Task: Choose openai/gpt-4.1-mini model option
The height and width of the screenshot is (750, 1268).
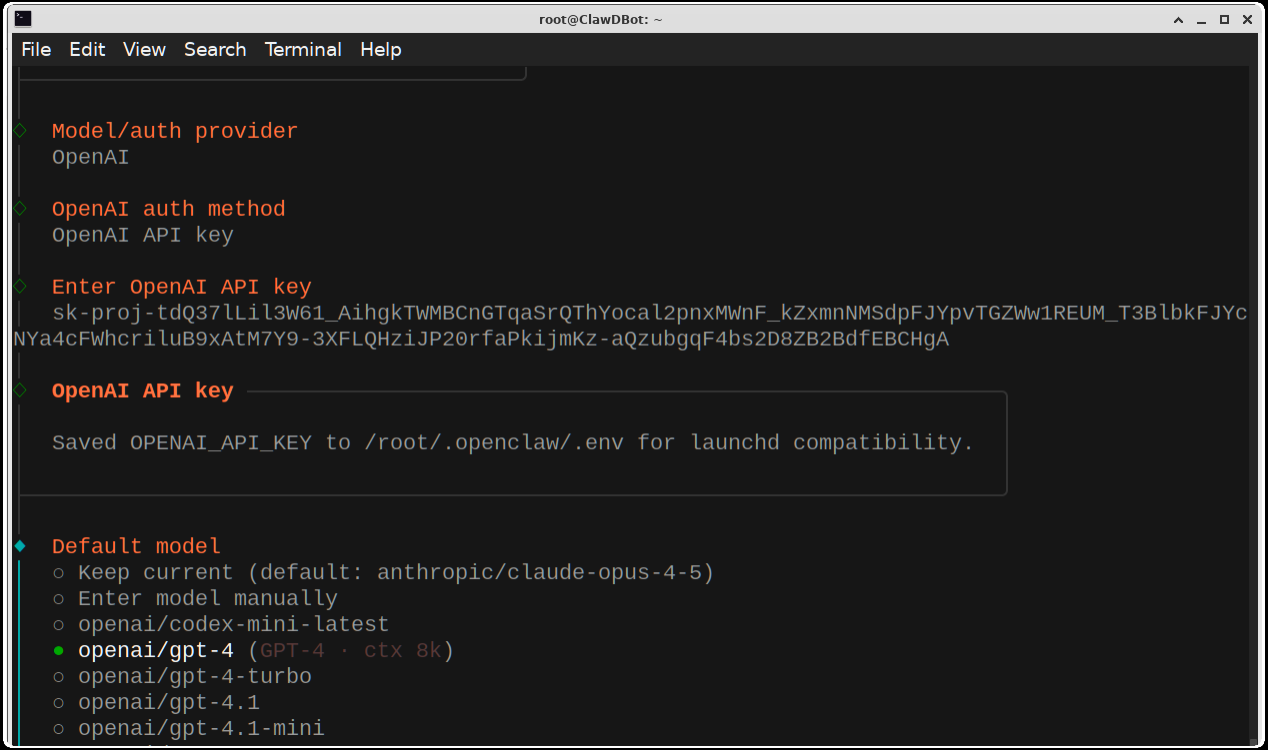Action: pos(188,729)
